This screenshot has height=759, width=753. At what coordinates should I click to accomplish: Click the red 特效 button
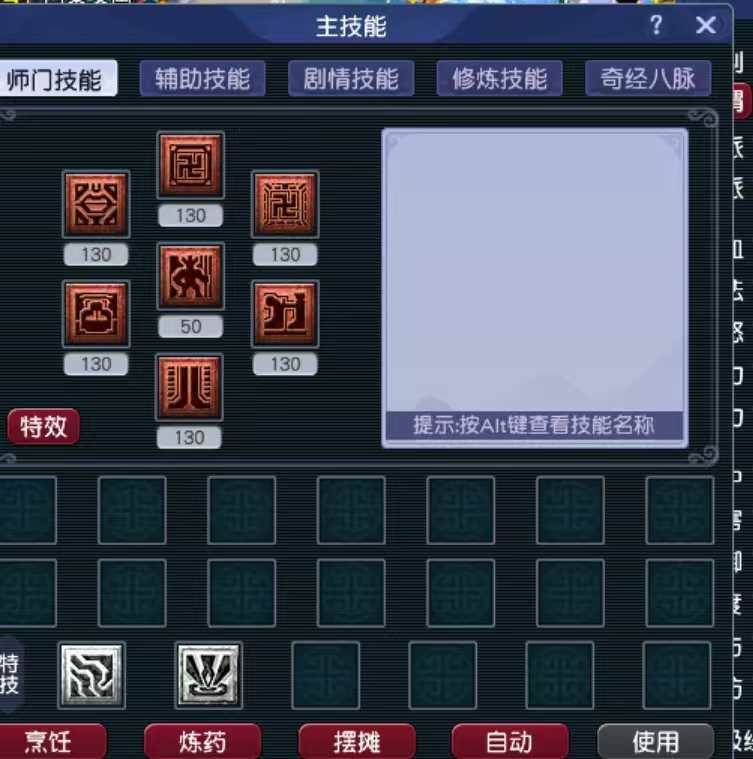click(x=43, y=426)
